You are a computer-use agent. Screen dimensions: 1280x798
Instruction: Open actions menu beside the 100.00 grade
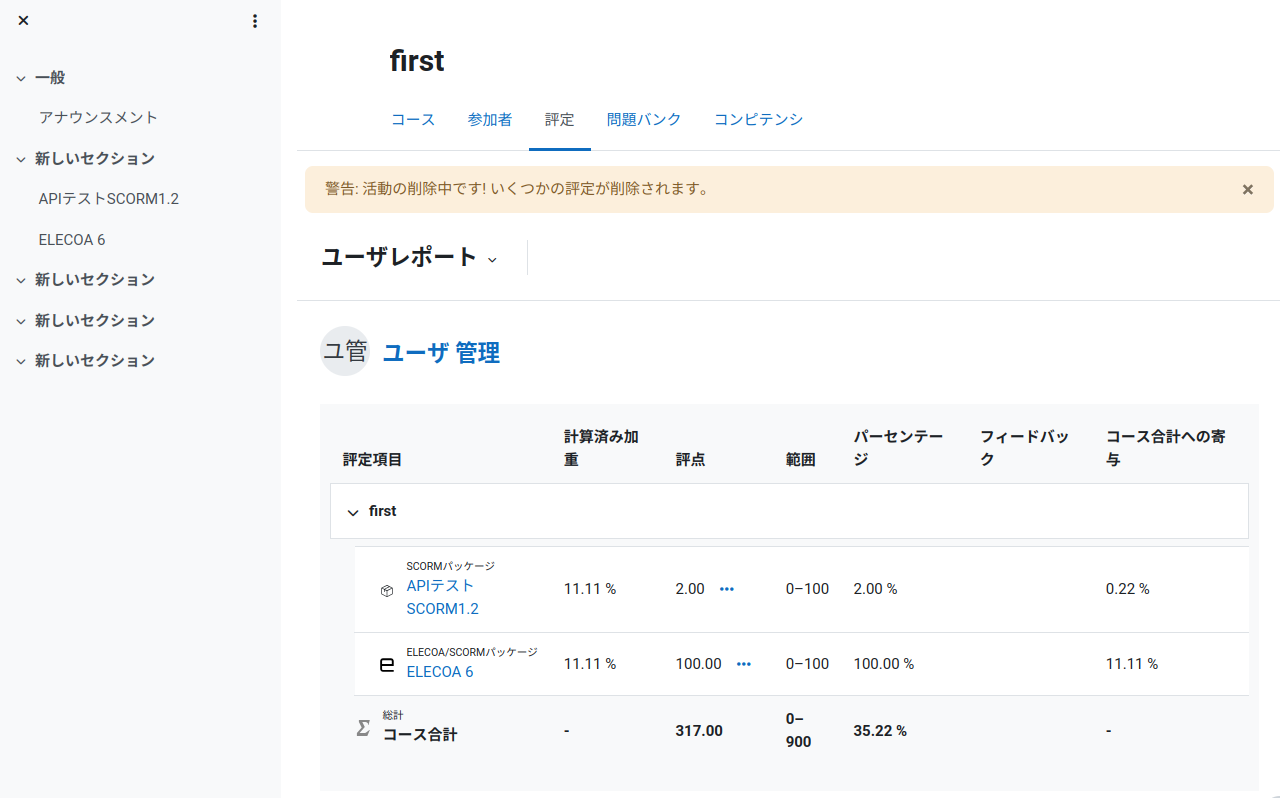743,664
